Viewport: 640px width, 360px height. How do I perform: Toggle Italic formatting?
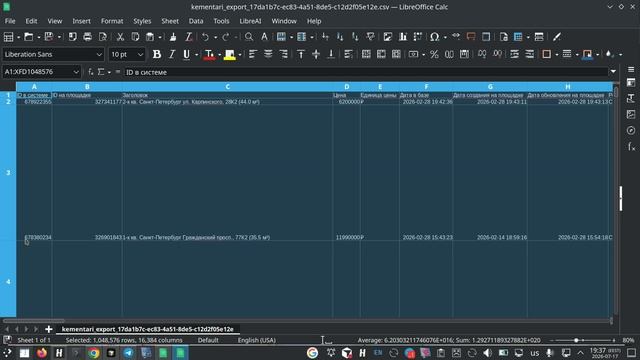click(x=172, y=54)
